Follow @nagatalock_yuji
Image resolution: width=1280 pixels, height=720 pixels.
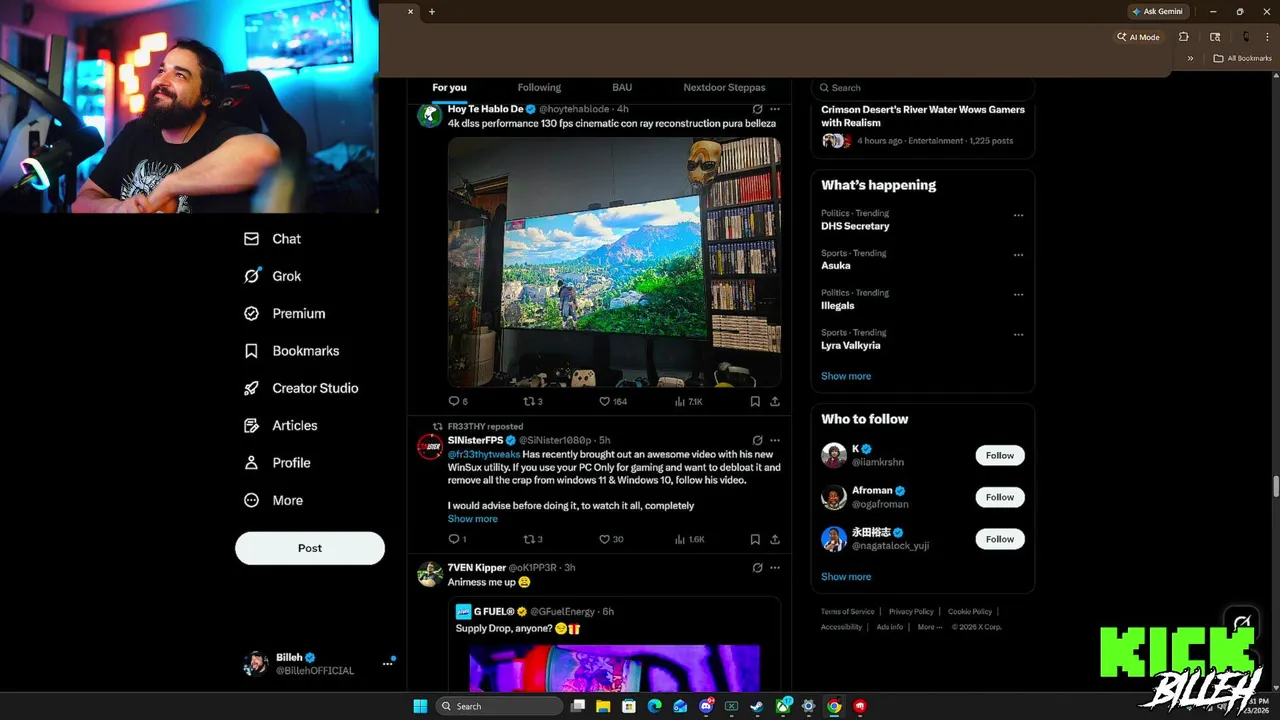[1000, 539]
